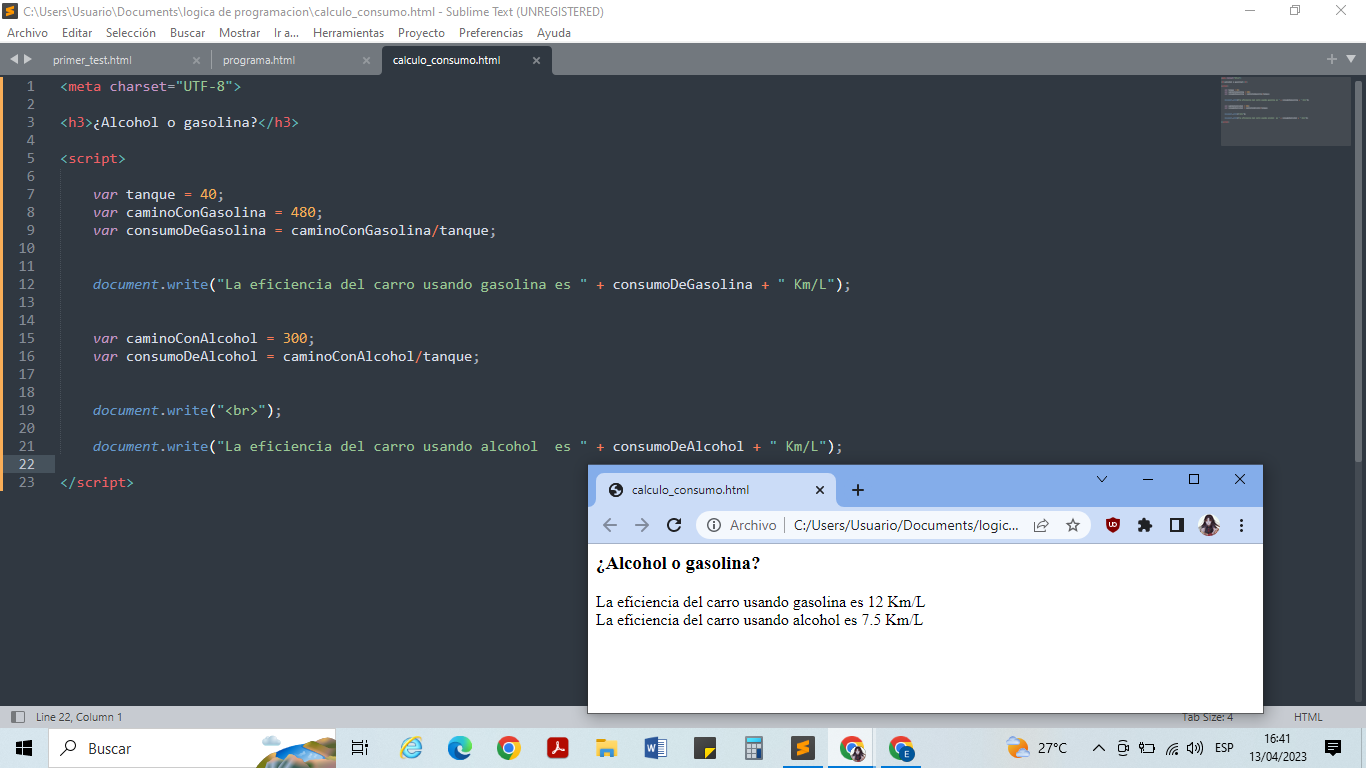Launch Microsoft Edge from taskbar
The image size is (1366, 768).
460,748
